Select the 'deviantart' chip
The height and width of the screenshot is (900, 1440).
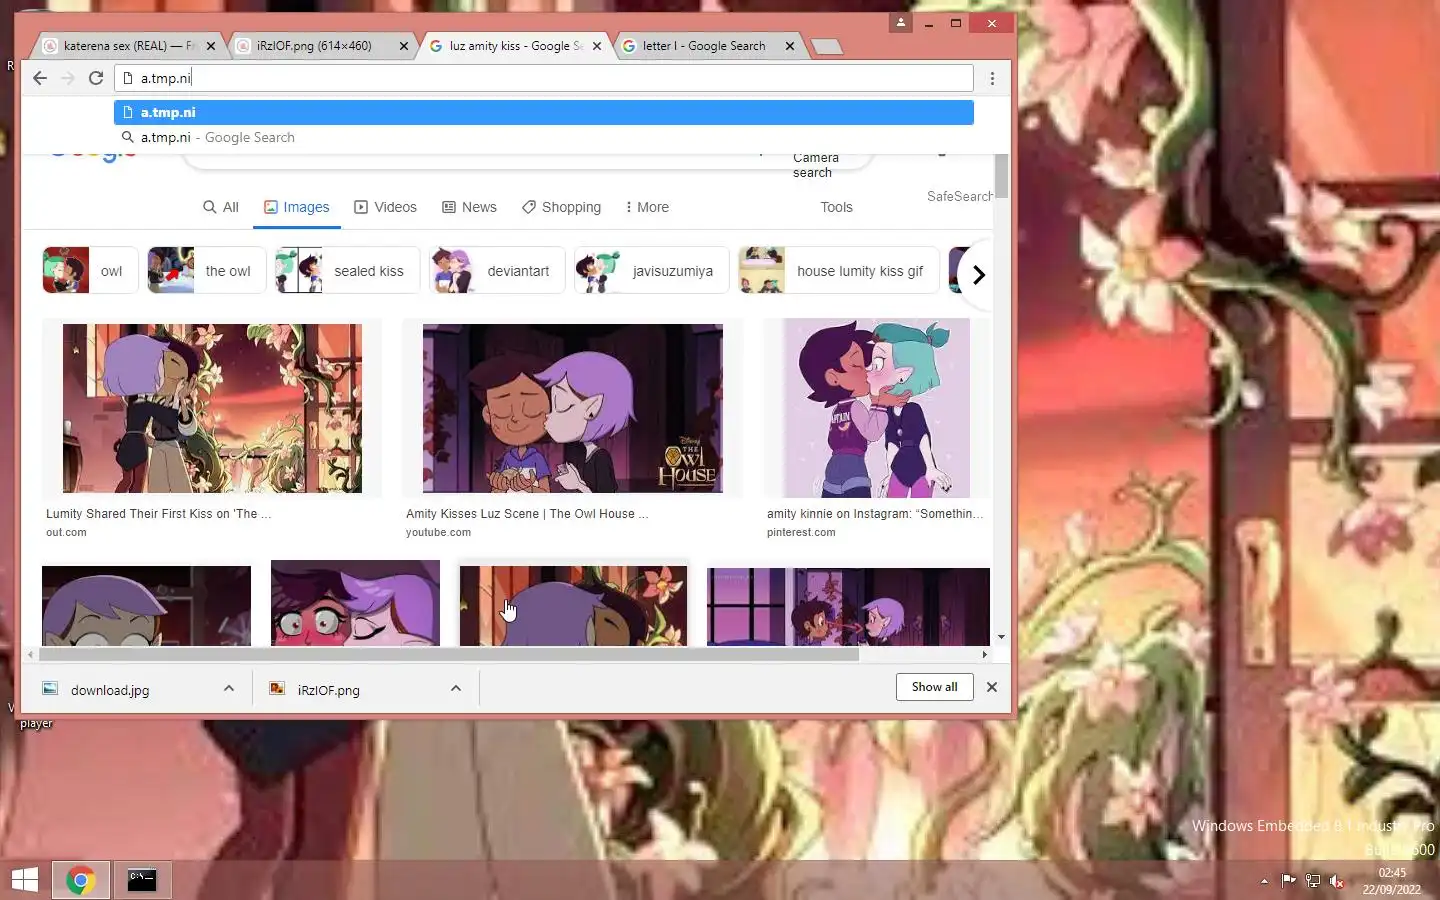click(x=497, y=271)
